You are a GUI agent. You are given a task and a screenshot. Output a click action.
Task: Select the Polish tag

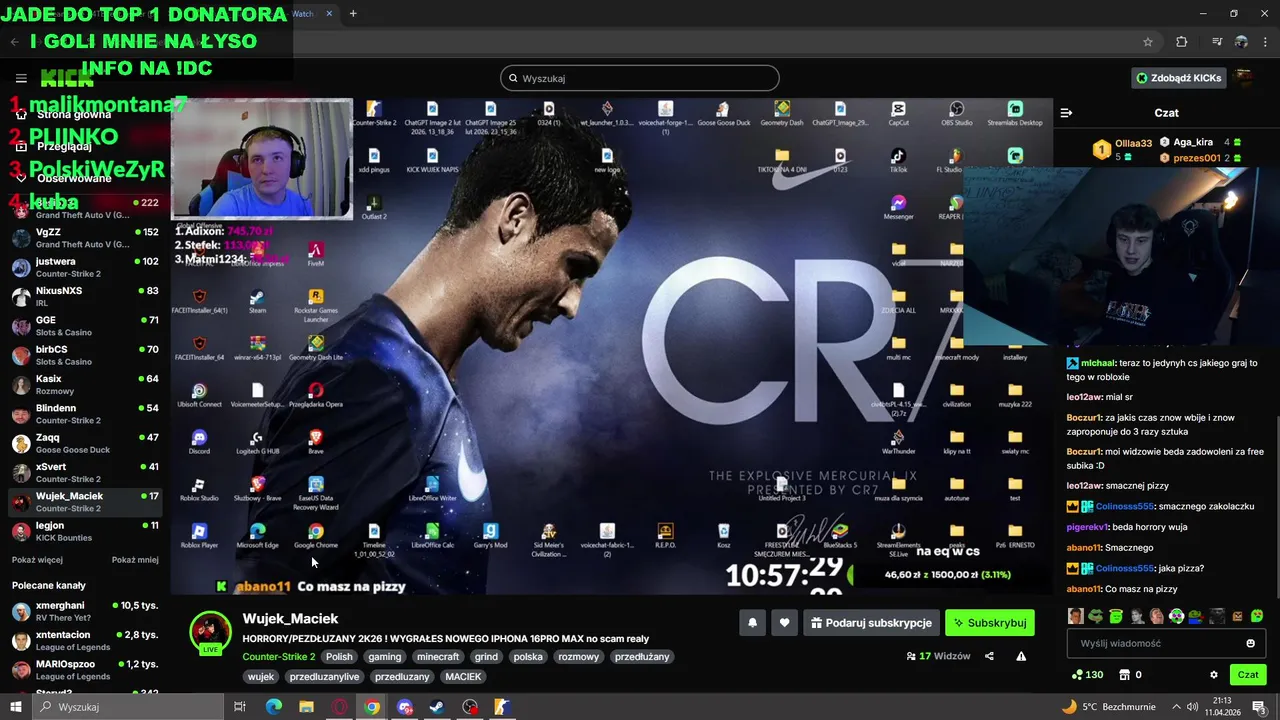(x=339, y=657)
